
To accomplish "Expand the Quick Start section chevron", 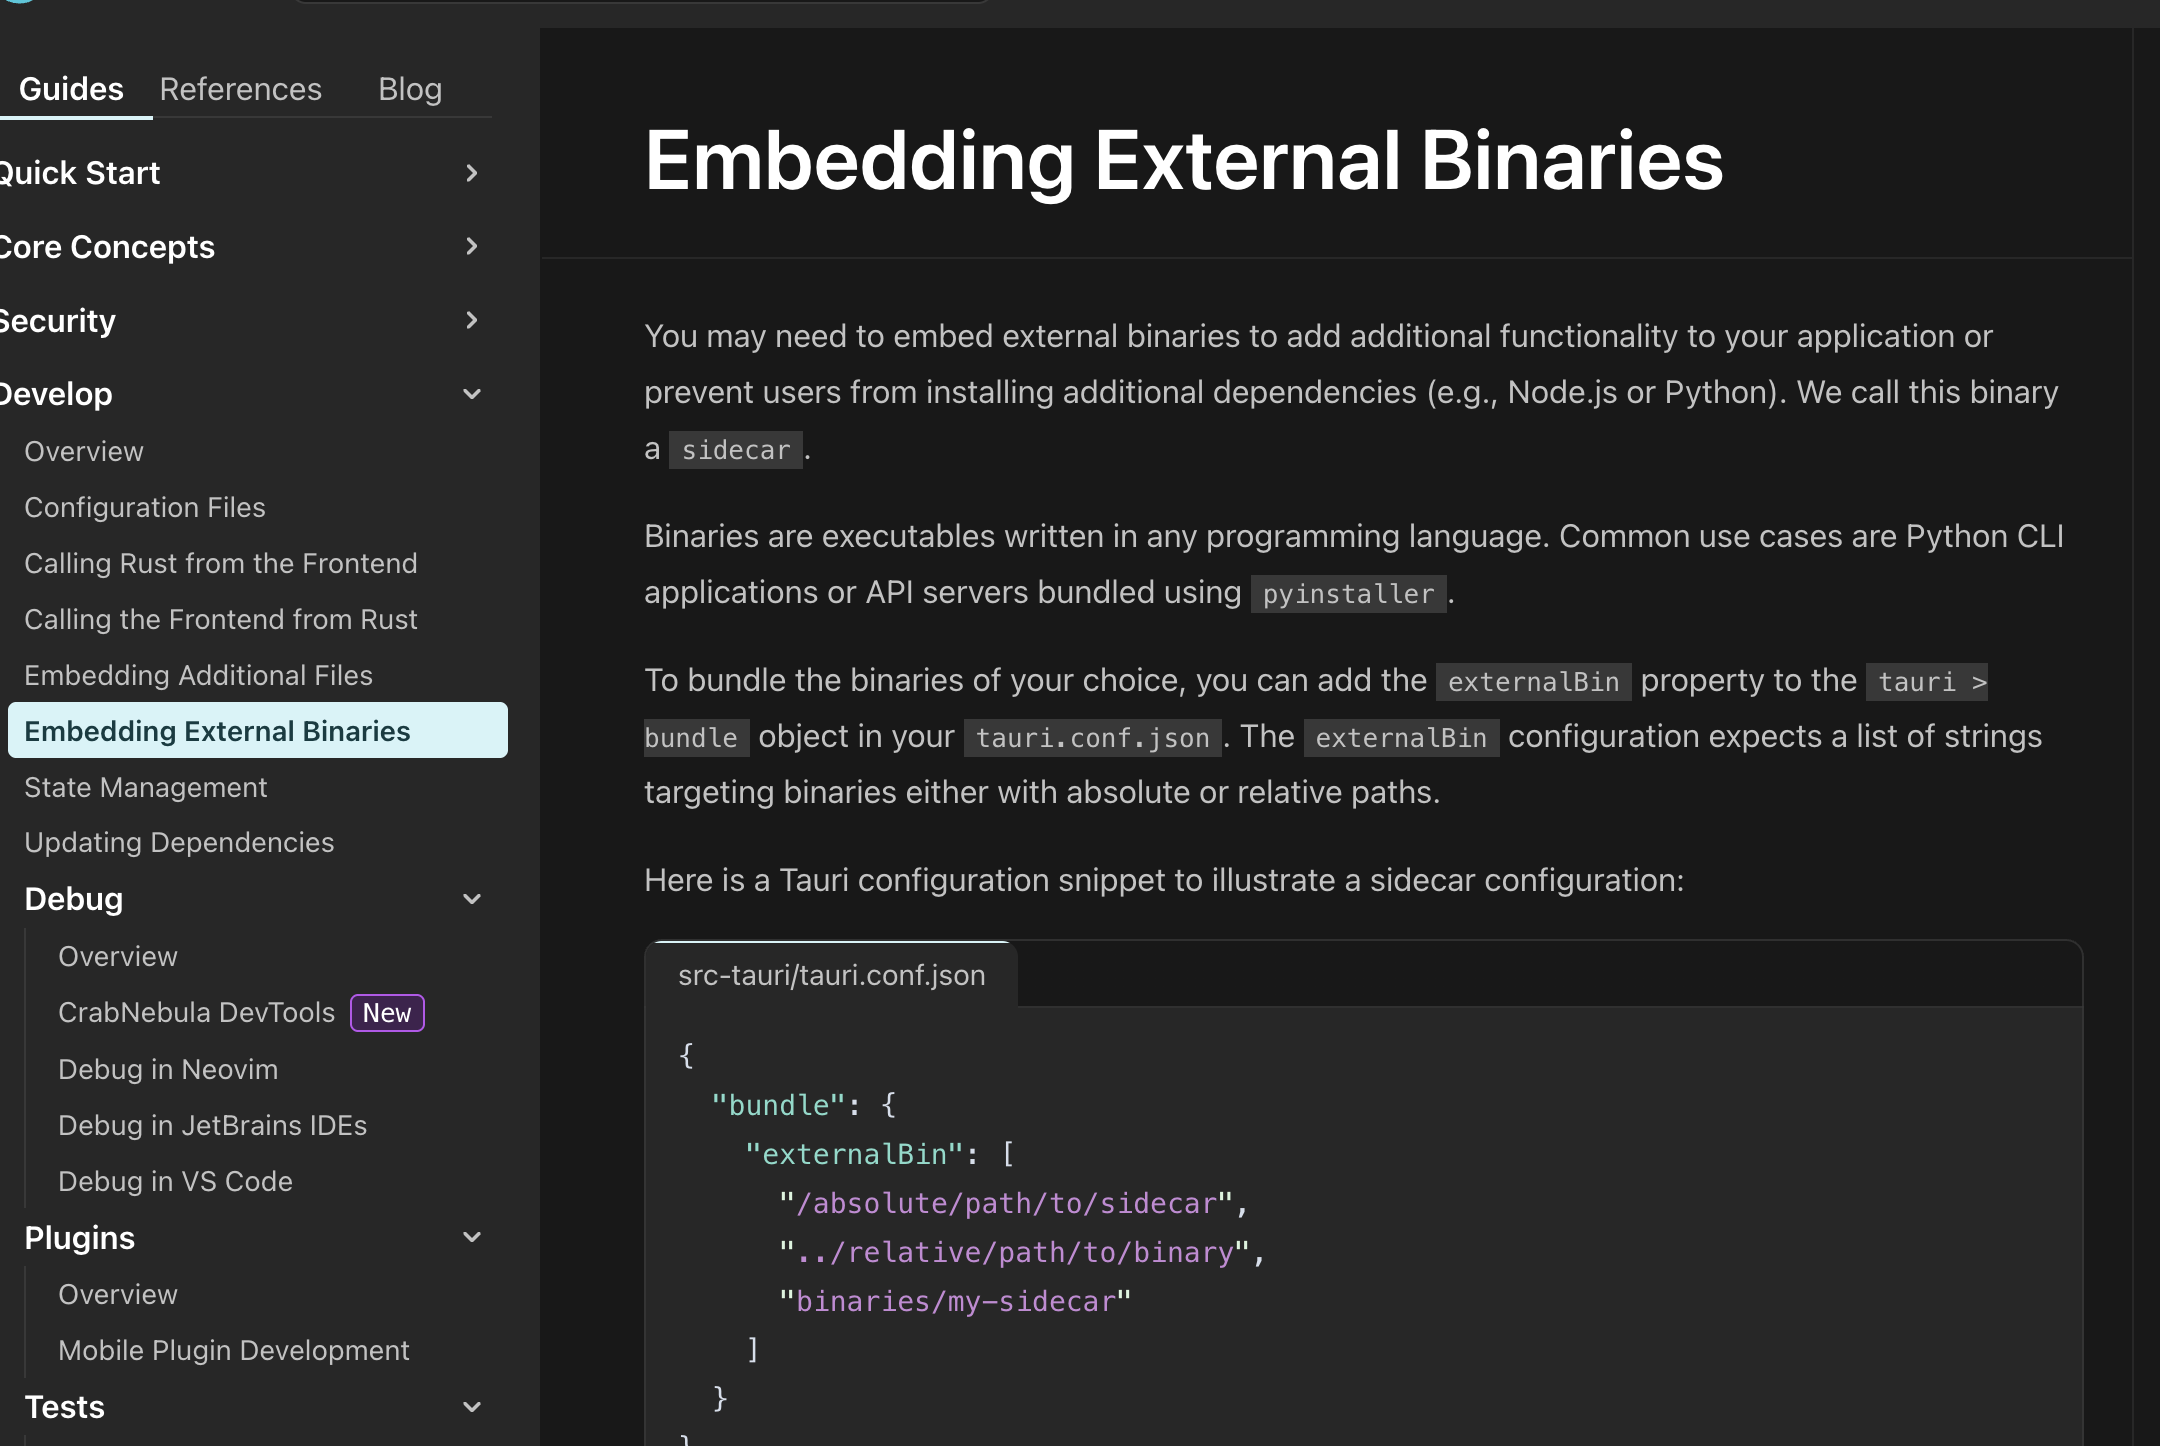I will (x=472, y=173).
